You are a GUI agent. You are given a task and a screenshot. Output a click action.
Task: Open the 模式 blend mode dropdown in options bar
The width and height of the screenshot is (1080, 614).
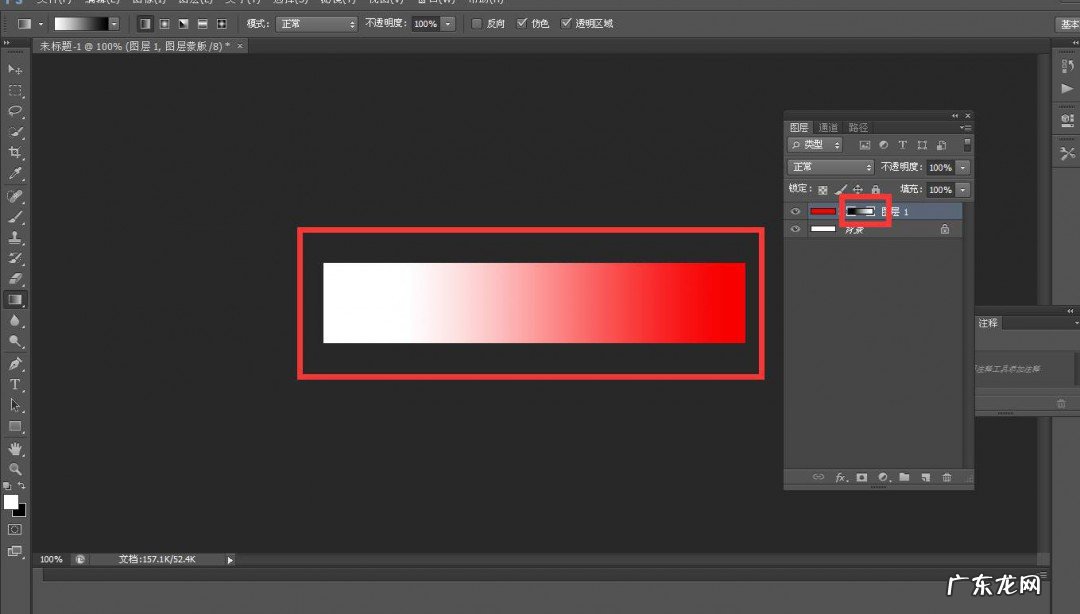coord(317,23)
